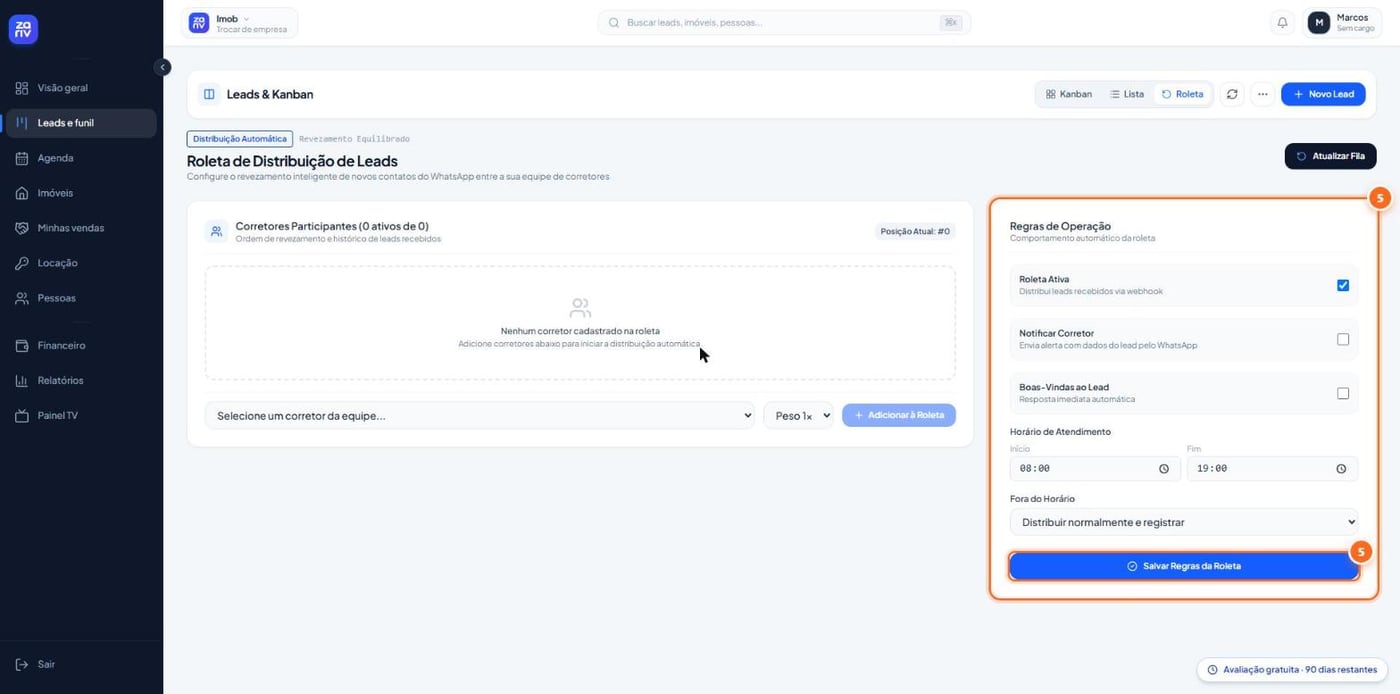Click the clock icon in Início time field

click(x=1164, y=468)
